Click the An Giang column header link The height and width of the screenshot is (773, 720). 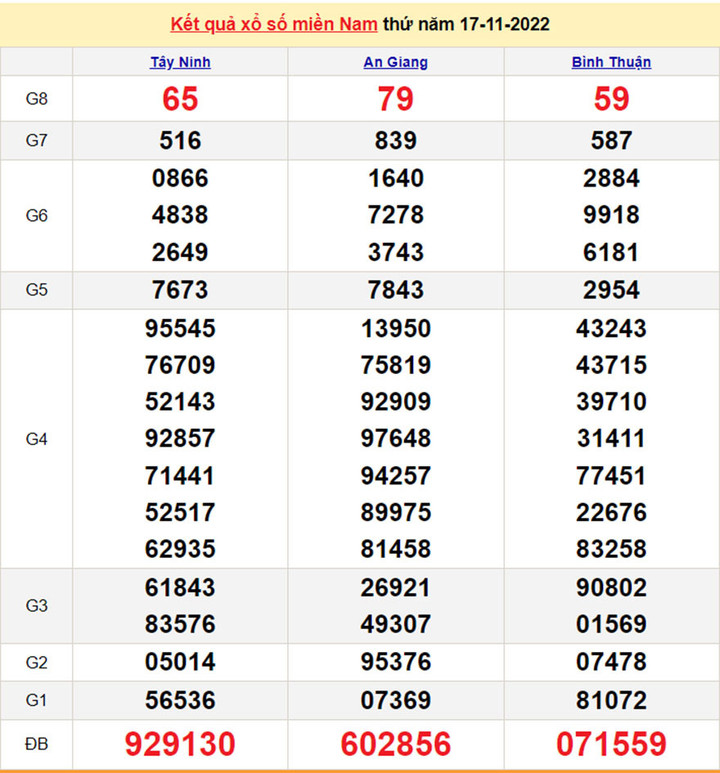point(395,62)
